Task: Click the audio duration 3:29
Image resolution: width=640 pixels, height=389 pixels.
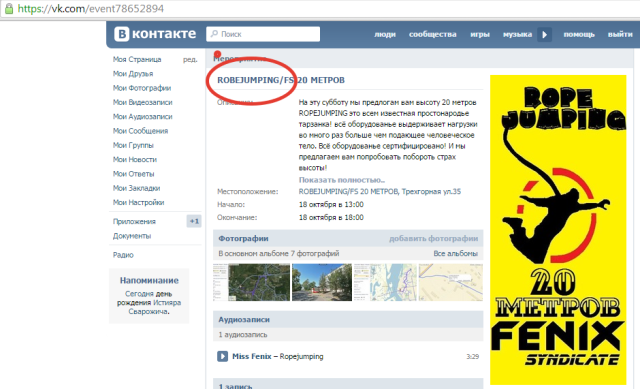Action: (472, 357)
